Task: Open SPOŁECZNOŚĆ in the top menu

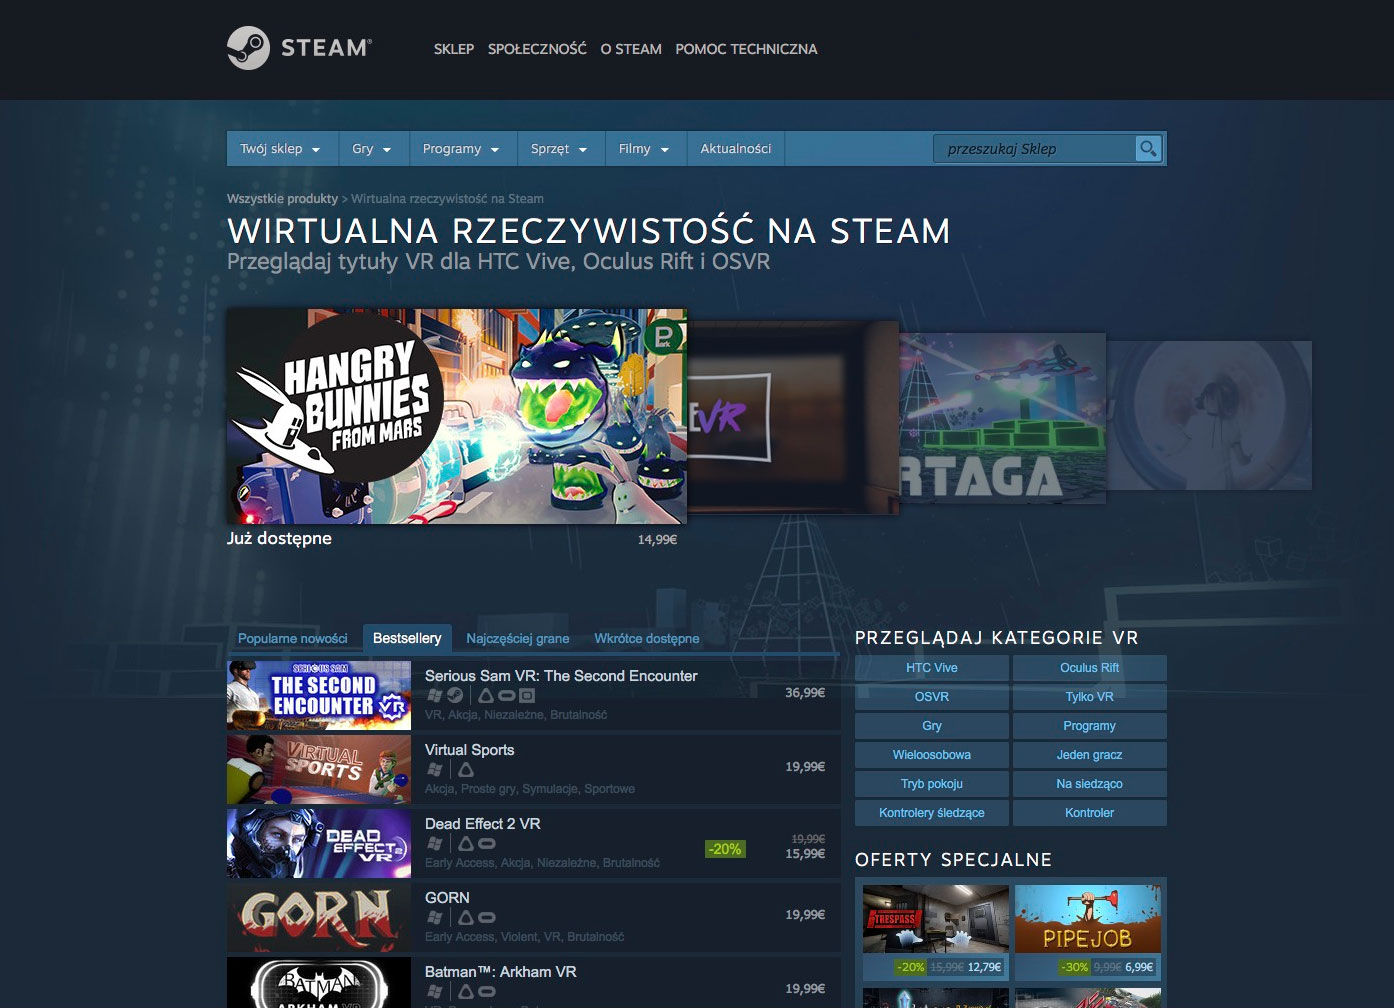Action: 537,49
